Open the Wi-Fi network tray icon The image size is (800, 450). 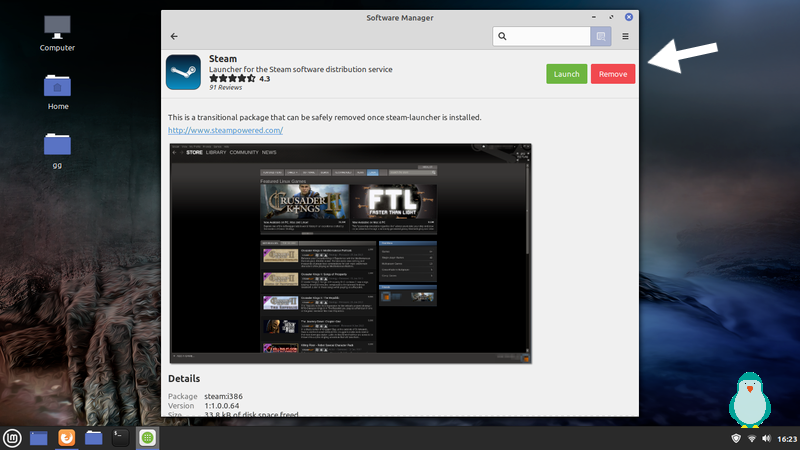click(752, 438)
